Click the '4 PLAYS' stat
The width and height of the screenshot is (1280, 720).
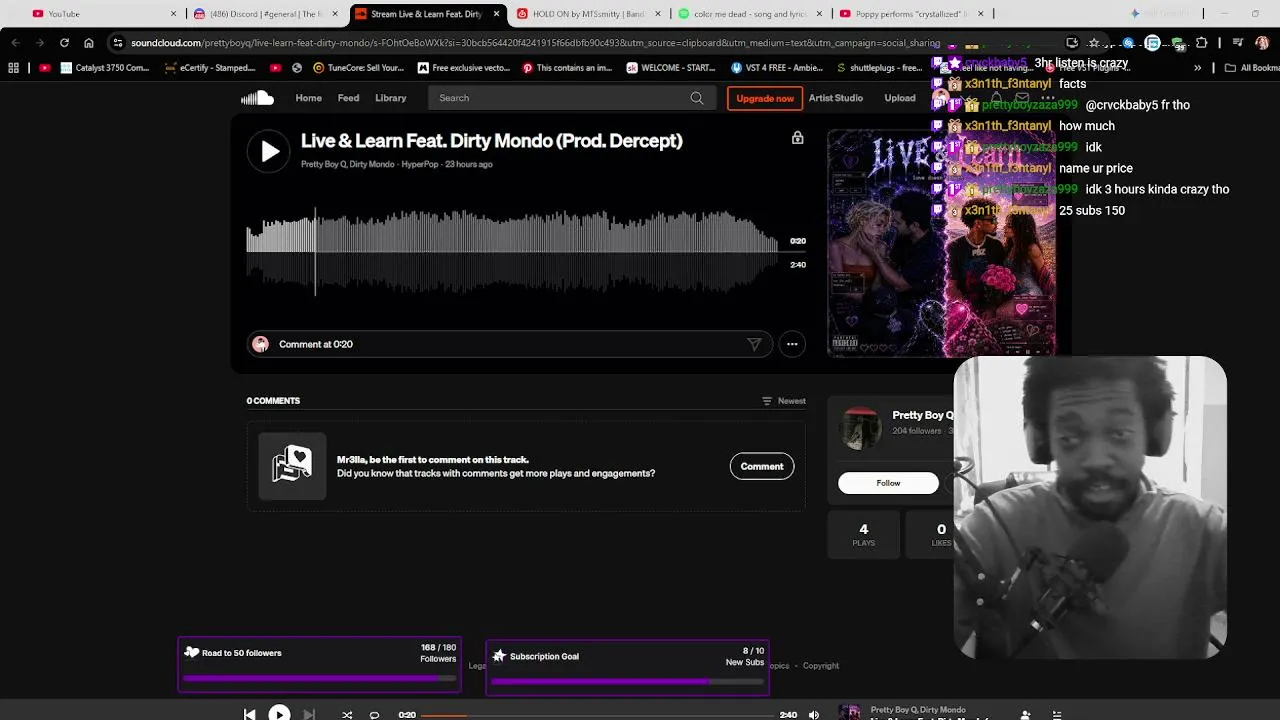pos(863,534)
